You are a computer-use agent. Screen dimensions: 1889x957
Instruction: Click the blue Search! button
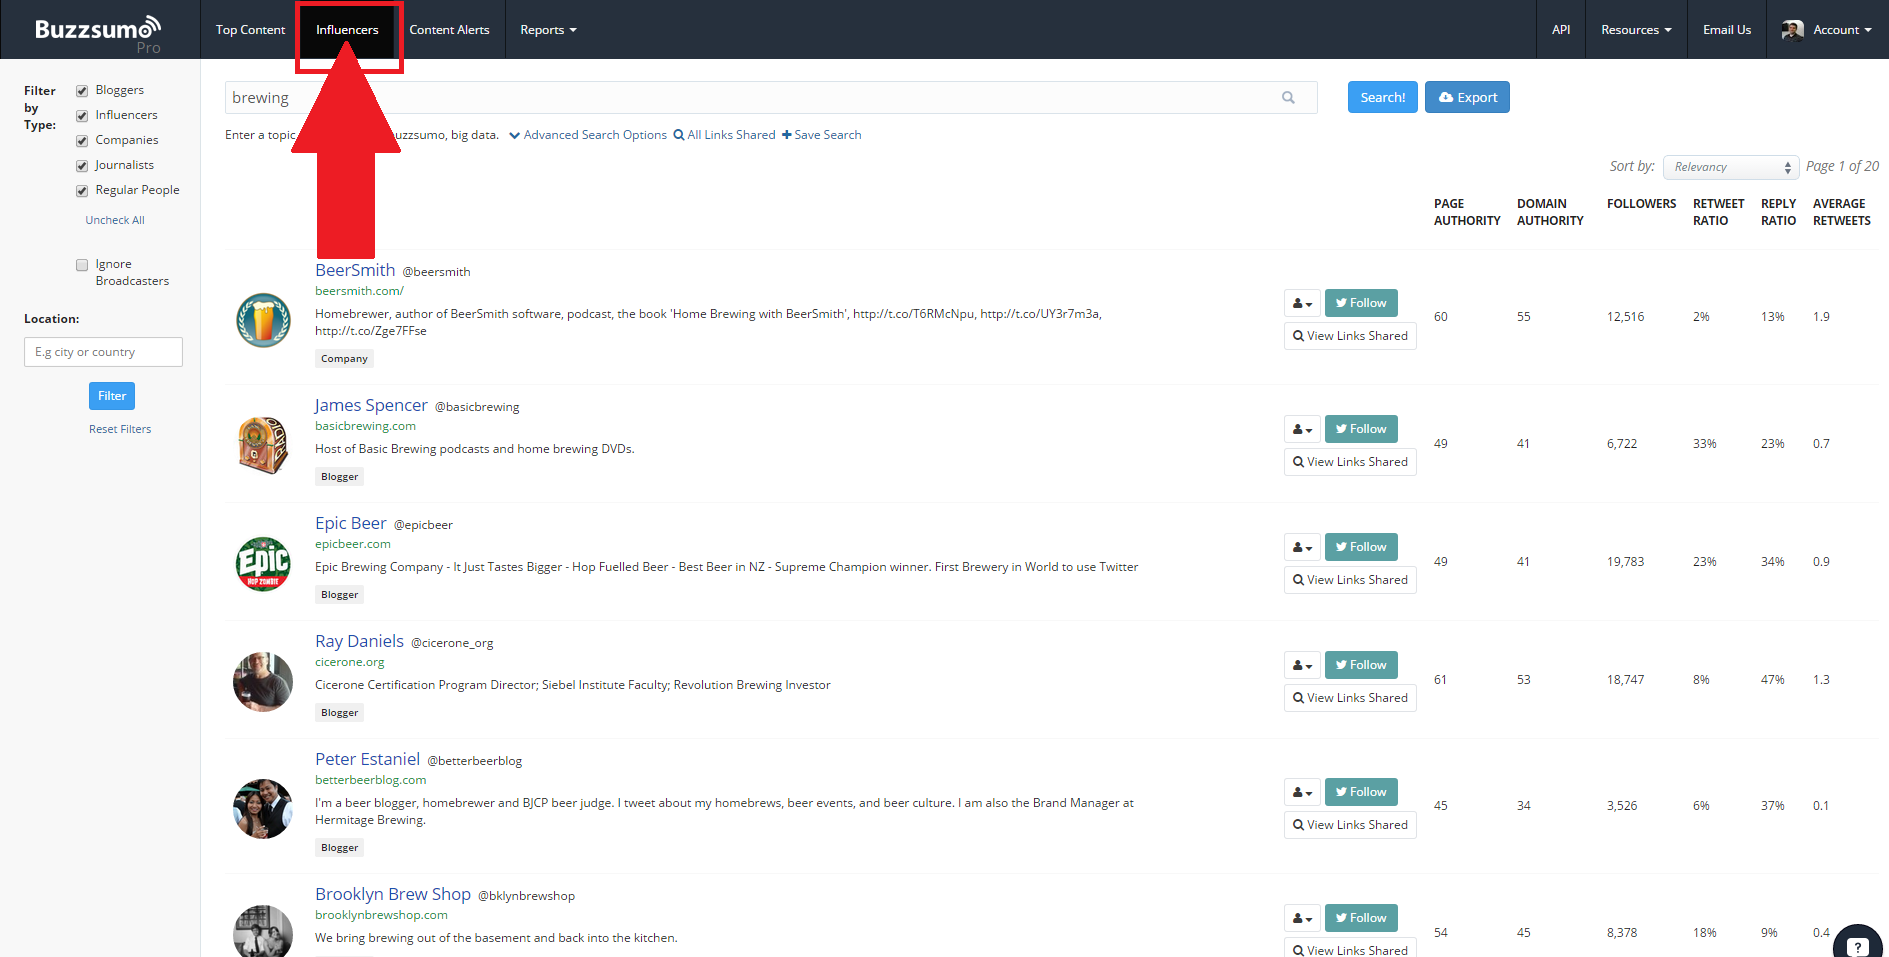1383,97
